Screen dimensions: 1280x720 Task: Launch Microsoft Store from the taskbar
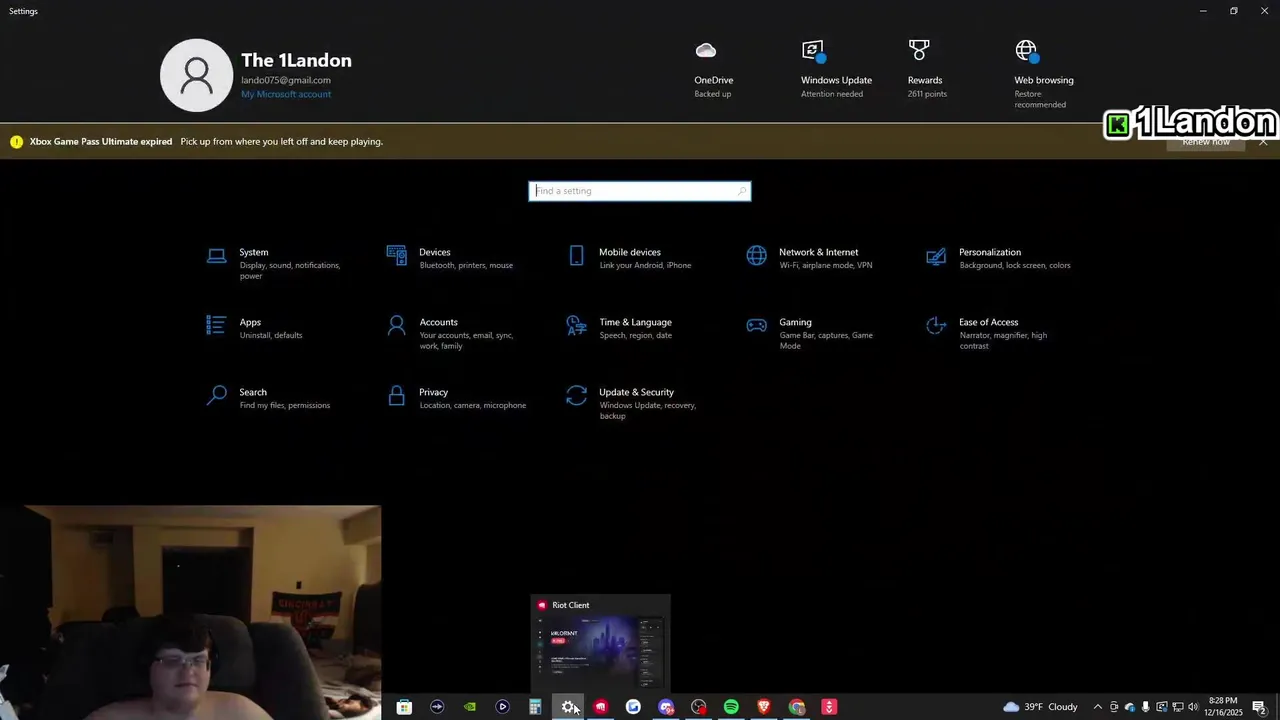click(404, 707)
